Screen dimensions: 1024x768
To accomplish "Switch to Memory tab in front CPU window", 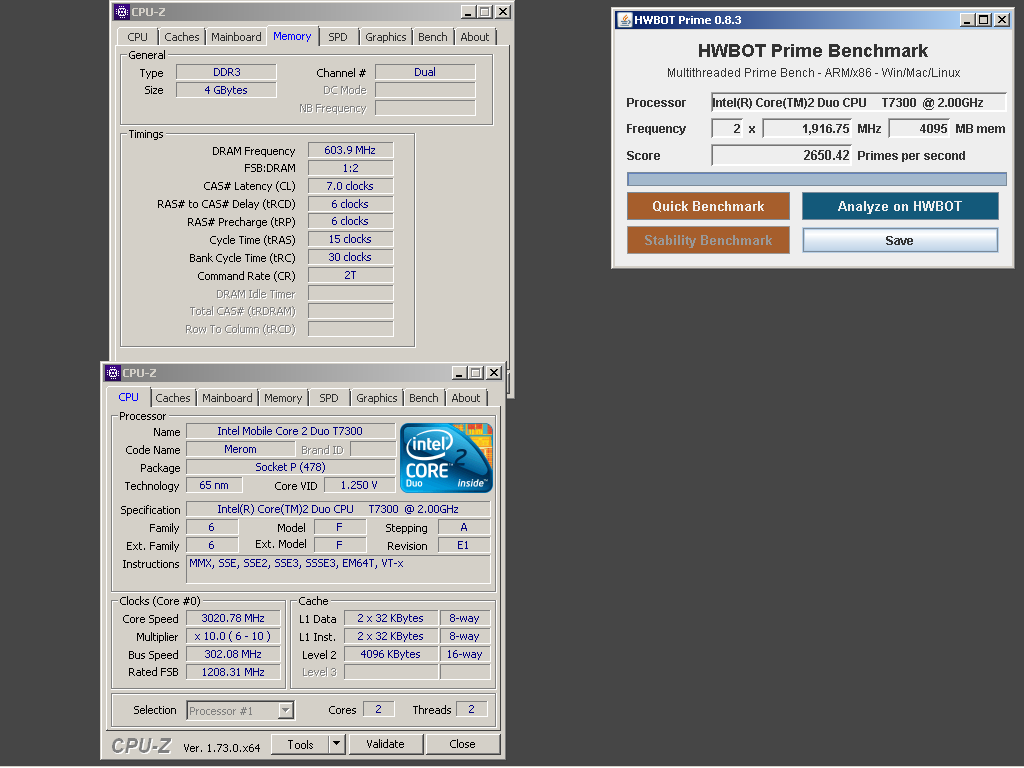I will point(283,398).
